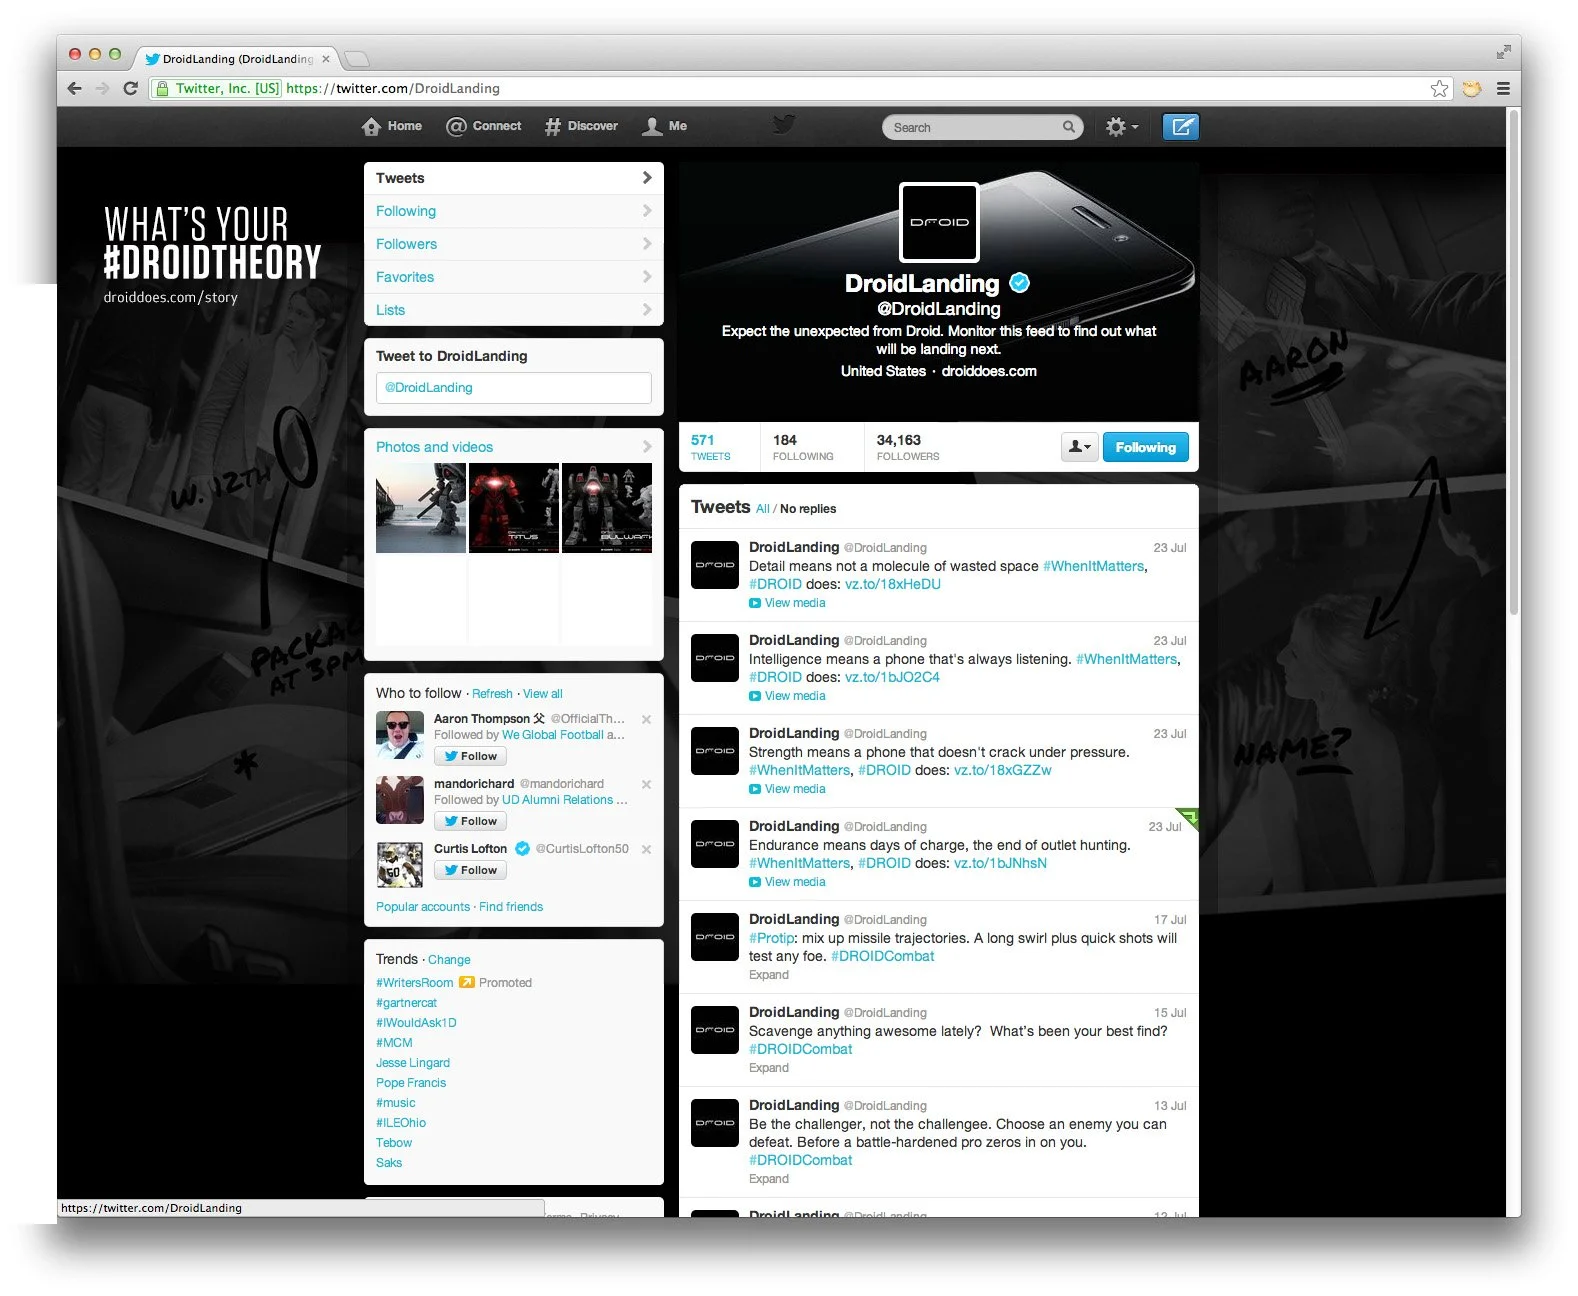Follow Aaron Thompson

pos(470,756)
